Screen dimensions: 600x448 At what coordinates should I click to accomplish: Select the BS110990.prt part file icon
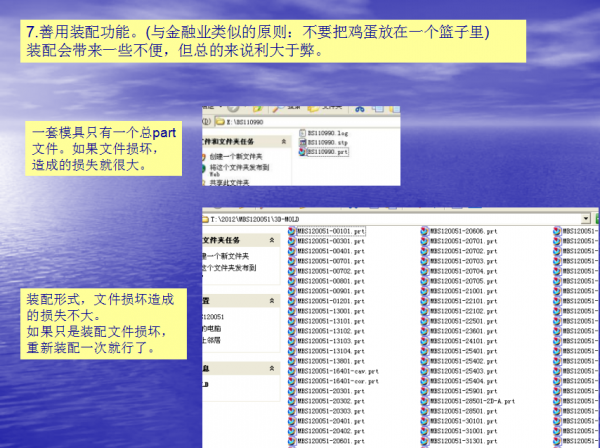302,152
